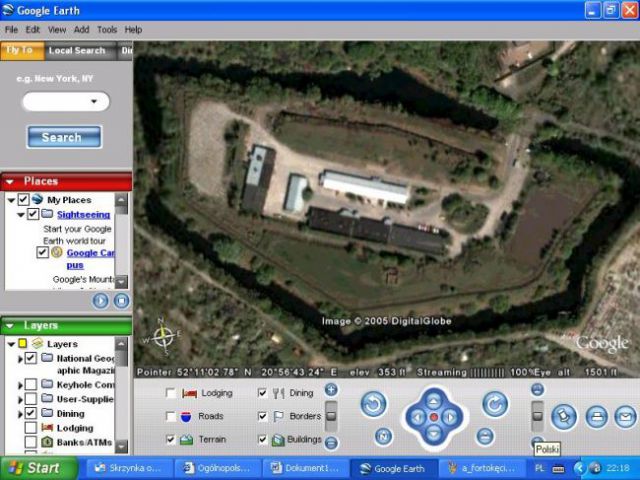Screen dimensions: 640x480
Task: Stop the tour in Places panel
Action: 121,301
